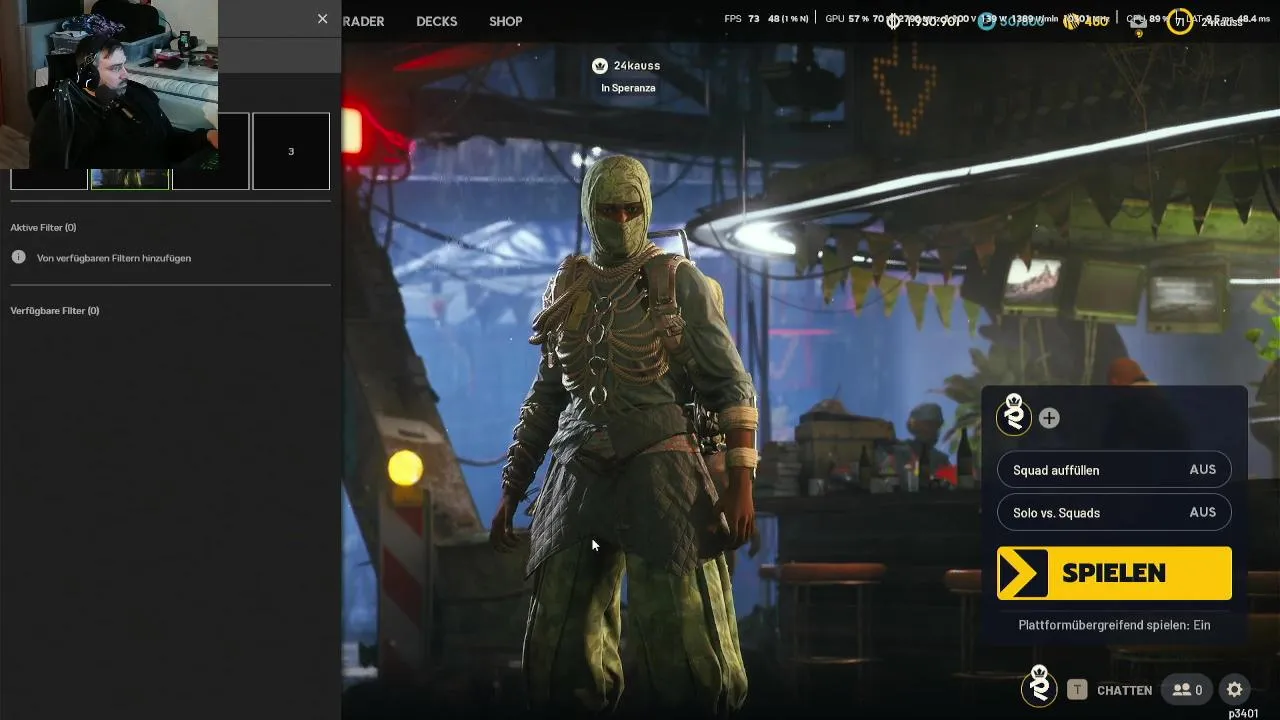Open the friends list showing 0
This screenshot has height=720, width=1280.
[x=1188, y=689]
